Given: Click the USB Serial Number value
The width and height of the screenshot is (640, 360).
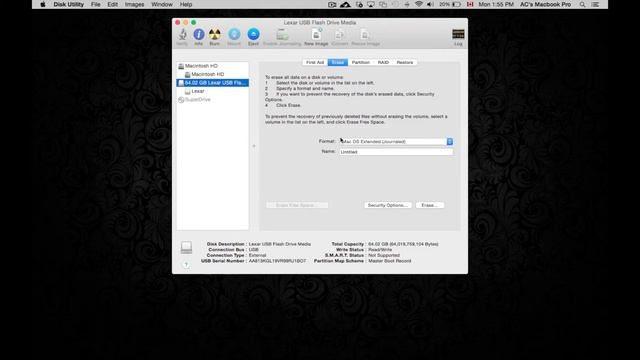Looking at the screenshot, I should click(x=277, y=261).
